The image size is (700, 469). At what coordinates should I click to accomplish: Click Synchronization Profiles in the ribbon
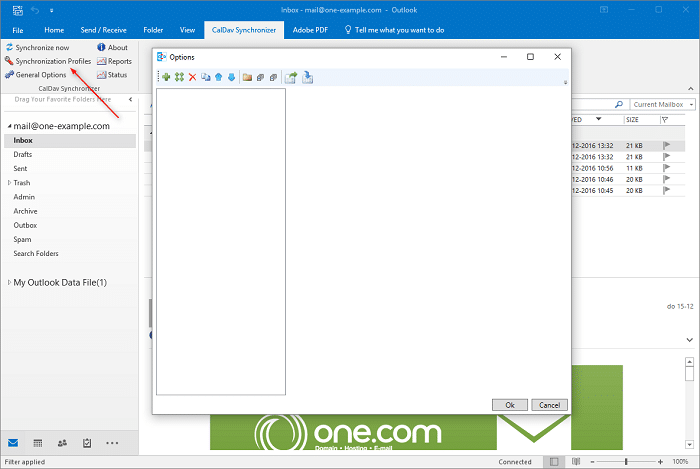tap(52, 61)
